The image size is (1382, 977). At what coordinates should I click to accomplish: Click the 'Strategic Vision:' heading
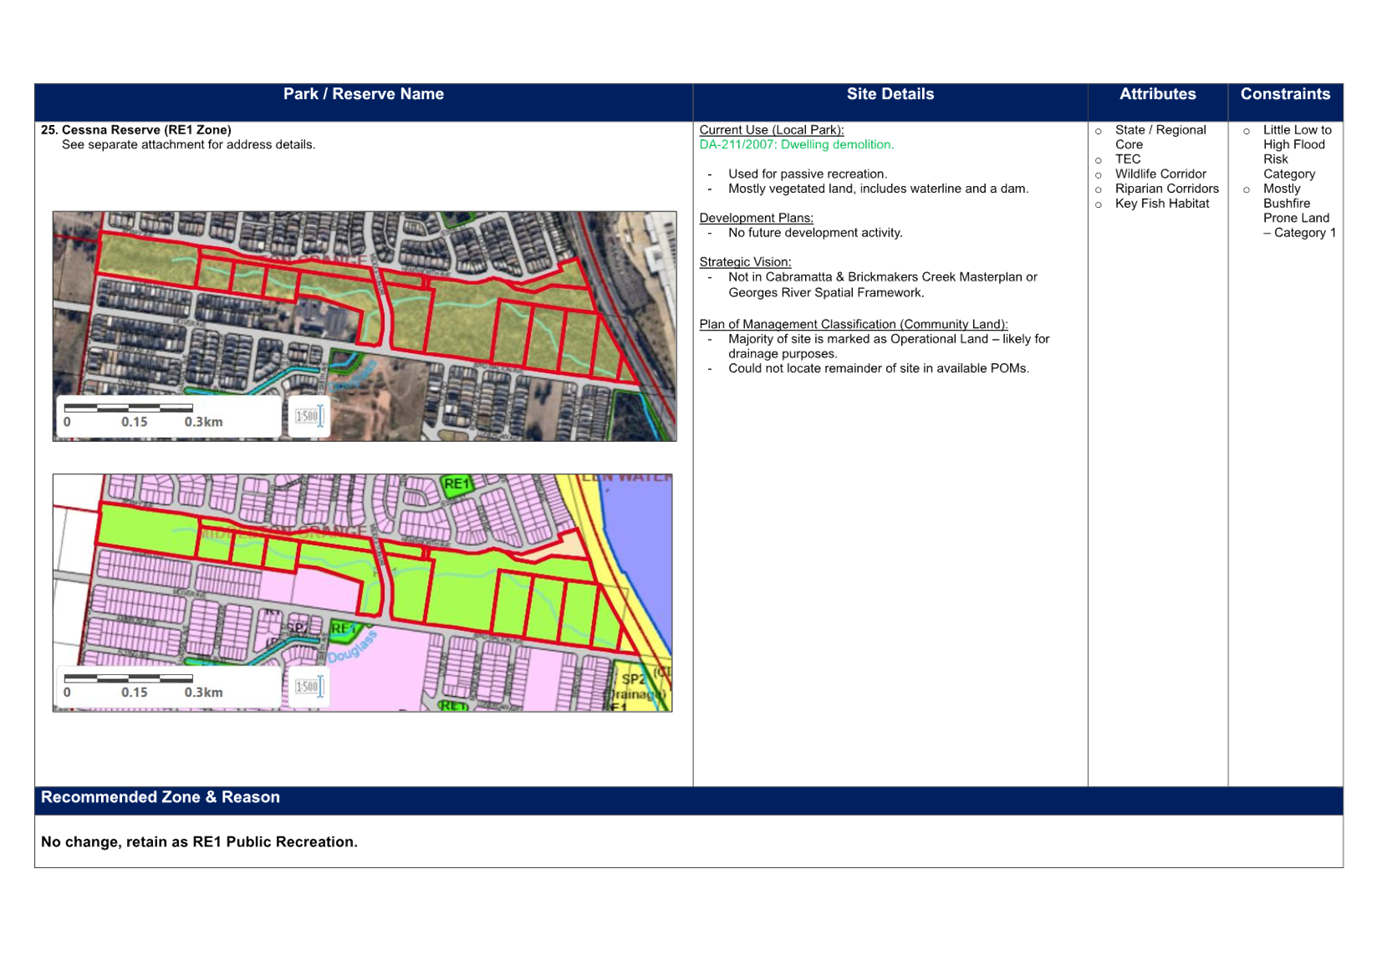coord(745,262)
